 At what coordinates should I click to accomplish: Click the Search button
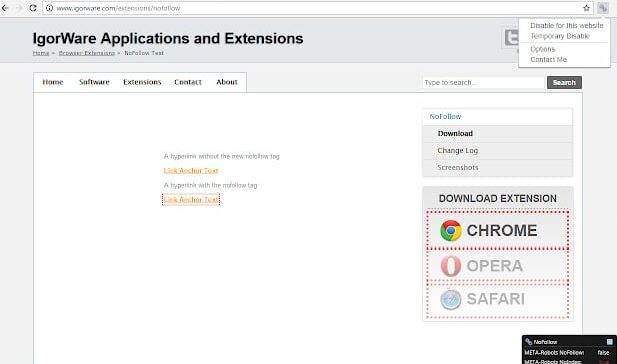pyautogui.click(x=564, y=82)
